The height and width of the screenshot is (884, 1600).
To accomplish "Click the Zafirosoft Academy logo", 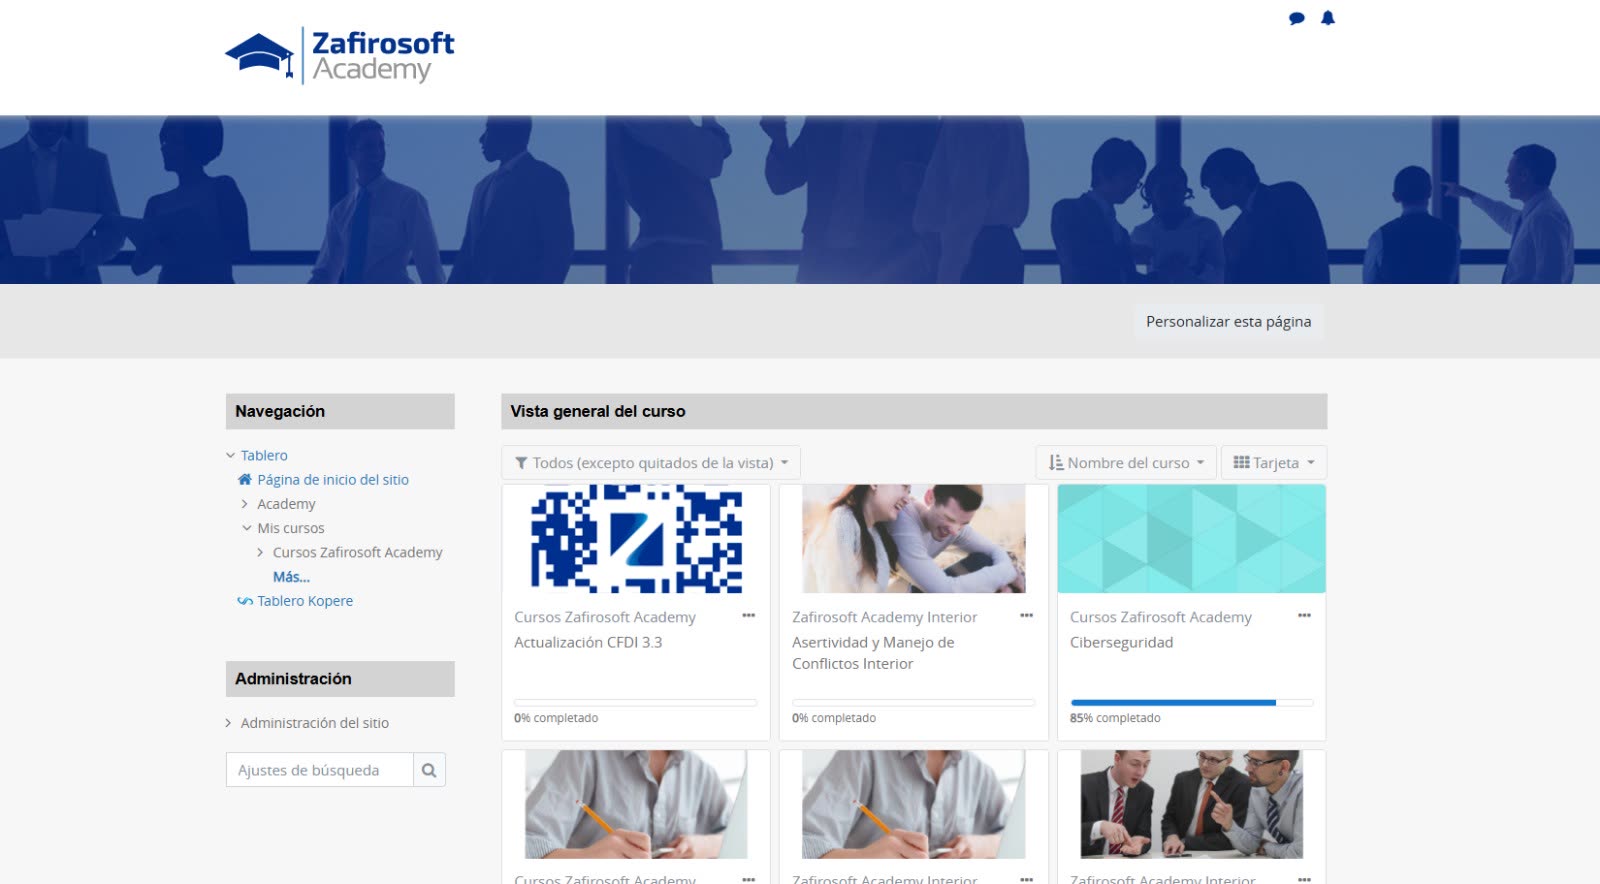I will pyautogui.click(x=340, y=56).
